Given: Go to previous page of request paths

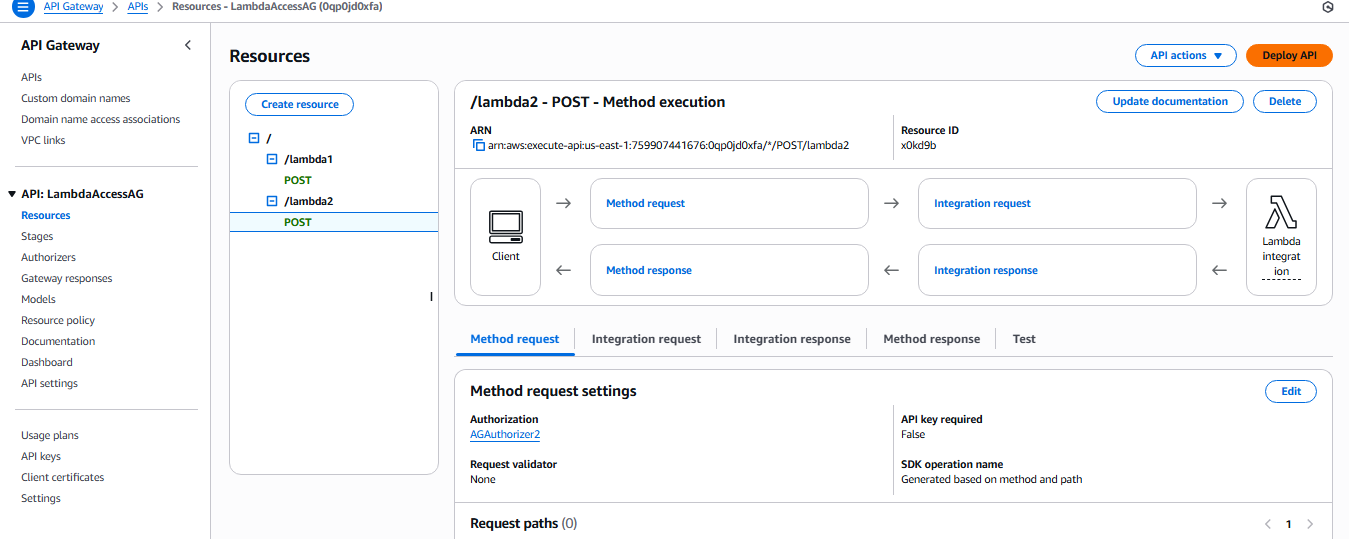Looking at the screenshot, I should click(1268, 524).
